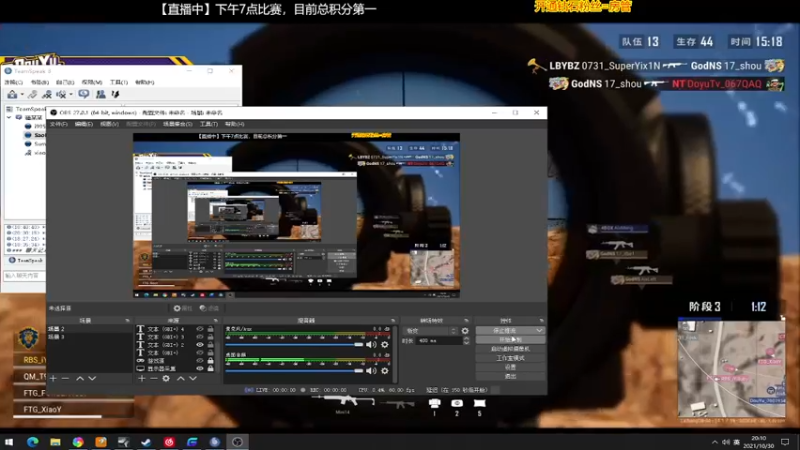The width and height of the screenshot is (800, 450).
Task: Toggle lock on 文本 (GDI+) 2 source
Action: click(x=210, y=345)
